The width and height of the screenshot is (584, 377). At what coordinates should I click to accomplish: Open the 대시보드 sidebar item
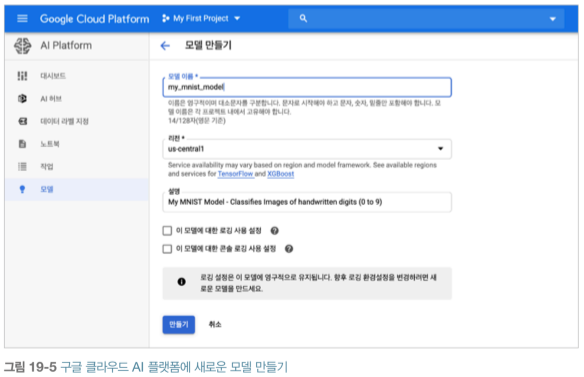pos(77,76)
